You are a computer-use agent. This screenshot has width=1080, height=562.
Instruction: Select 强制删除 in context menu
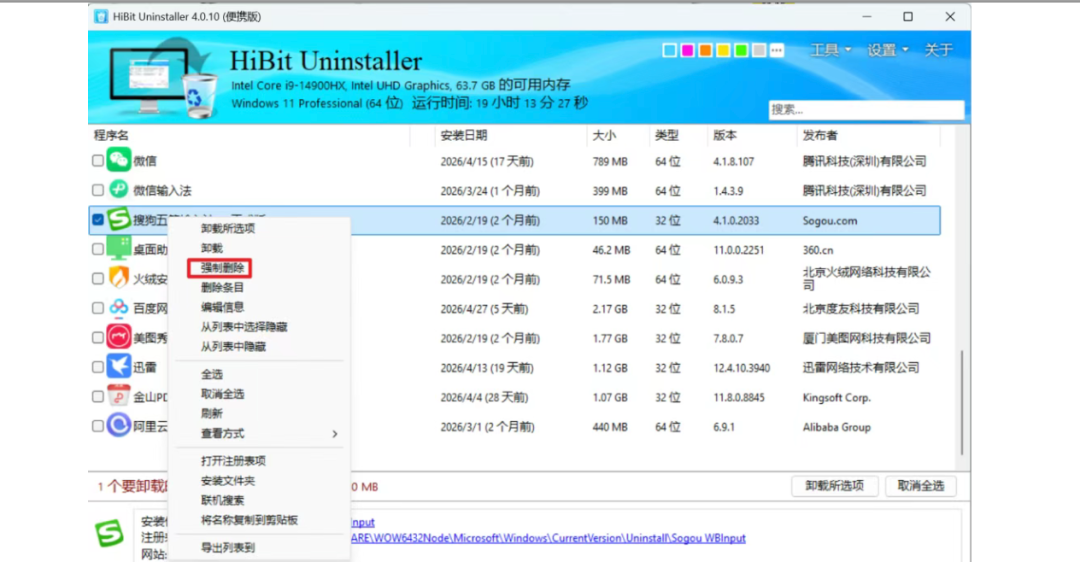point(222,268)
